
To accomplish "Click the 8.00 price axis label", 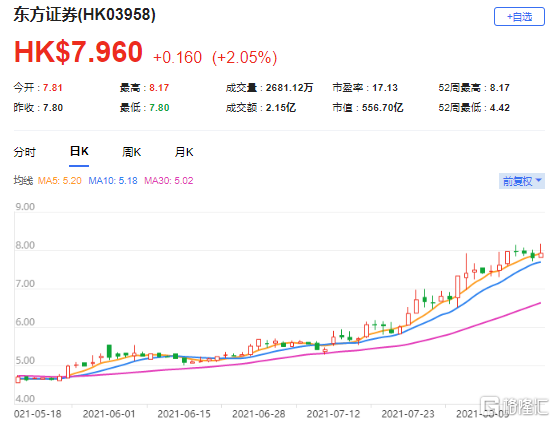I will point(25,245).
